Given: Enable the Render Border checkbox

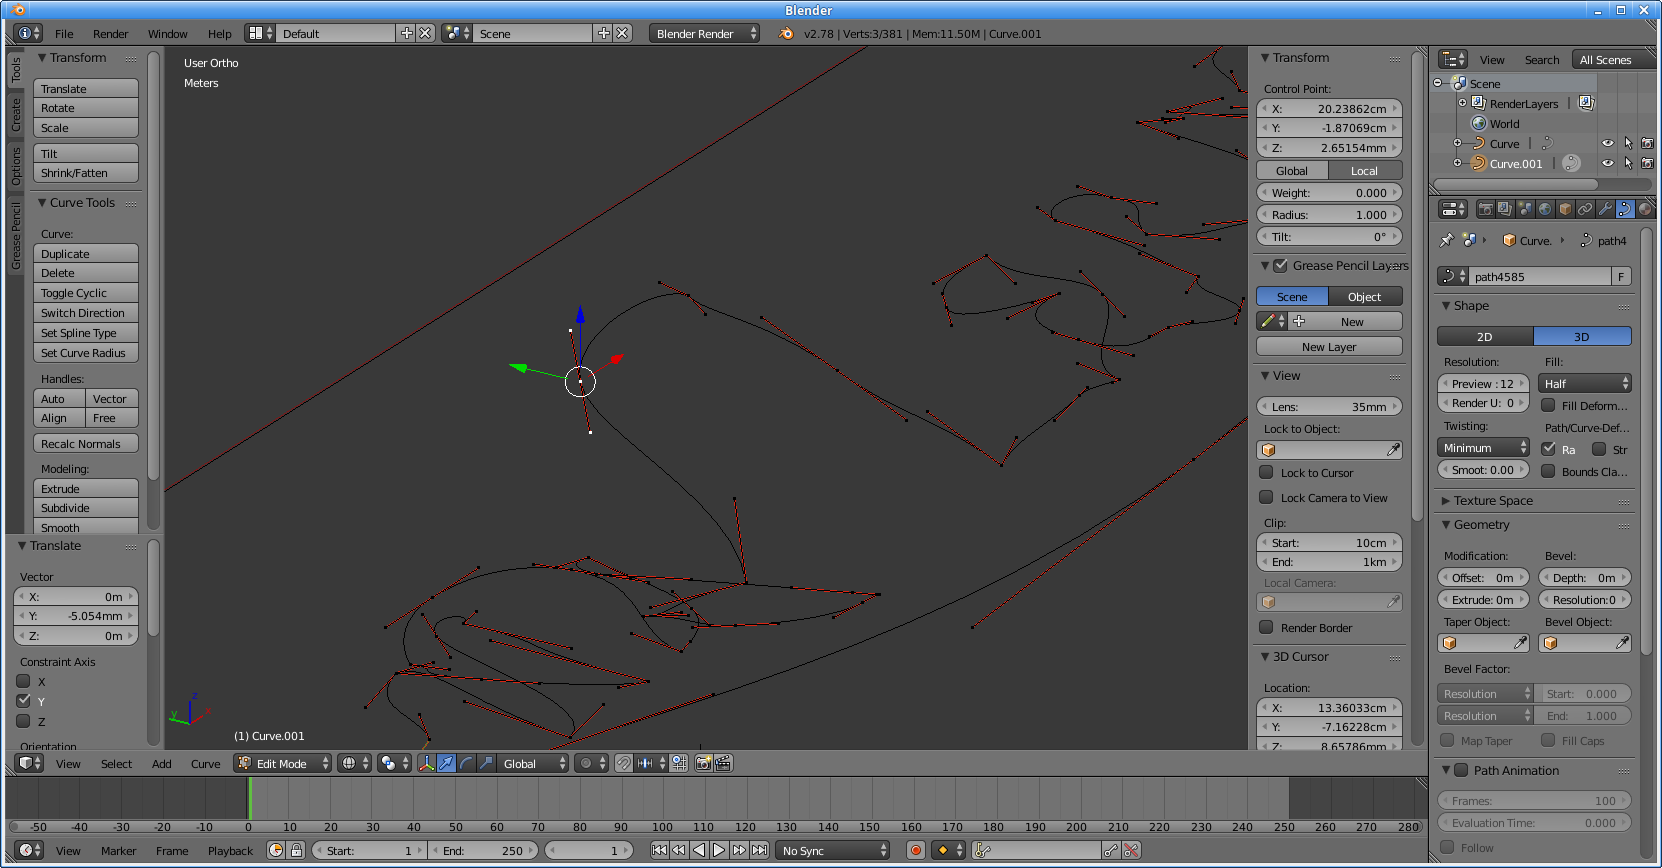Looking at the screenshot, I should coord(1266,627).
